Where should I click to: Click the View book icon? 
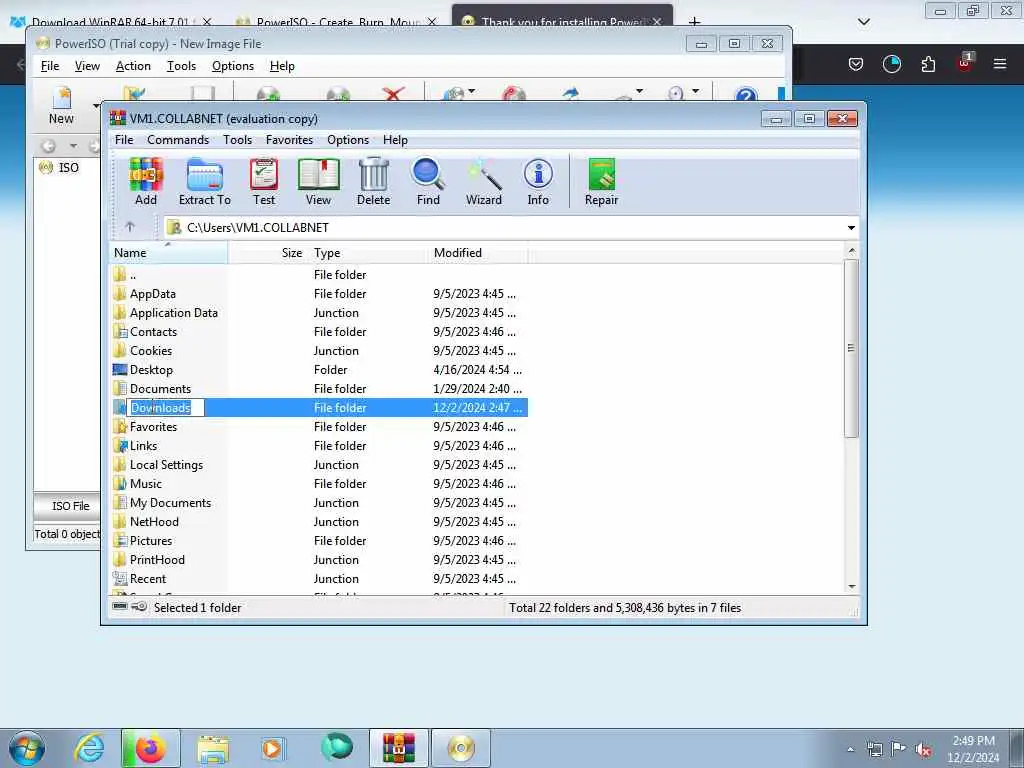click(x=319, y=182)
